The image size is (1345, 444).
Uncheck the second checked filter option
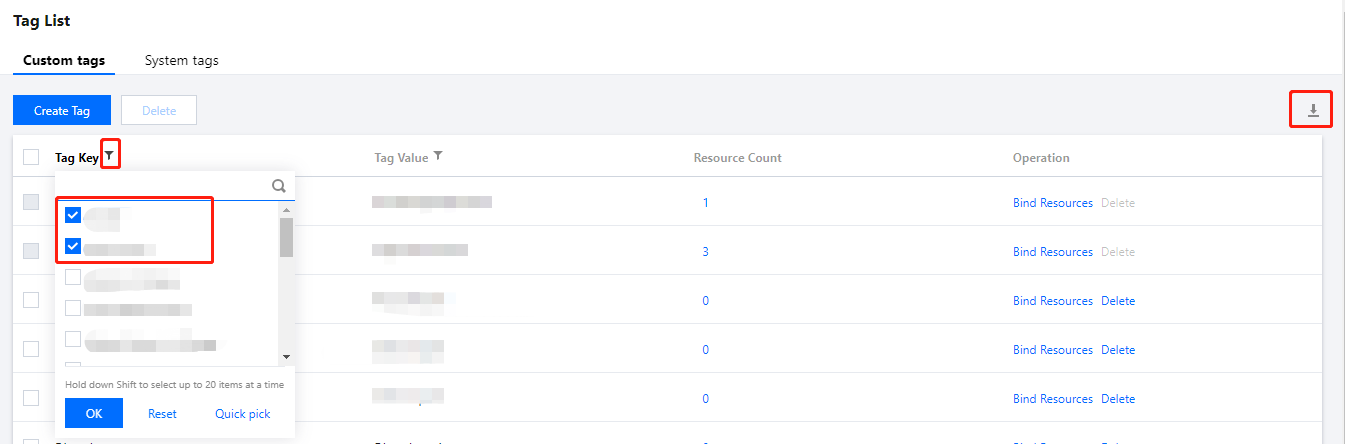coord(73,246)
